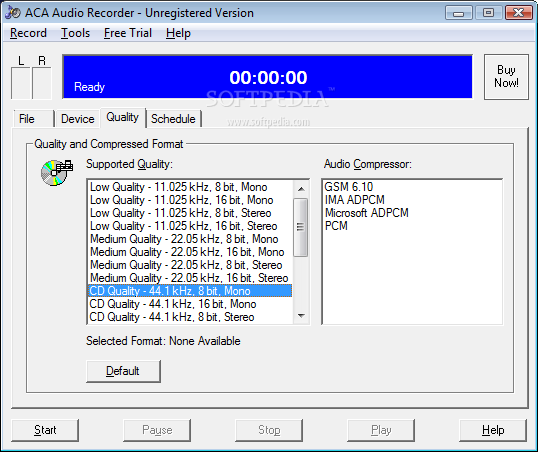The height and width of the screenshot is (452, 538).
Task: Maximize the ACA Audio Recorder window
Action: pos(489,13)
